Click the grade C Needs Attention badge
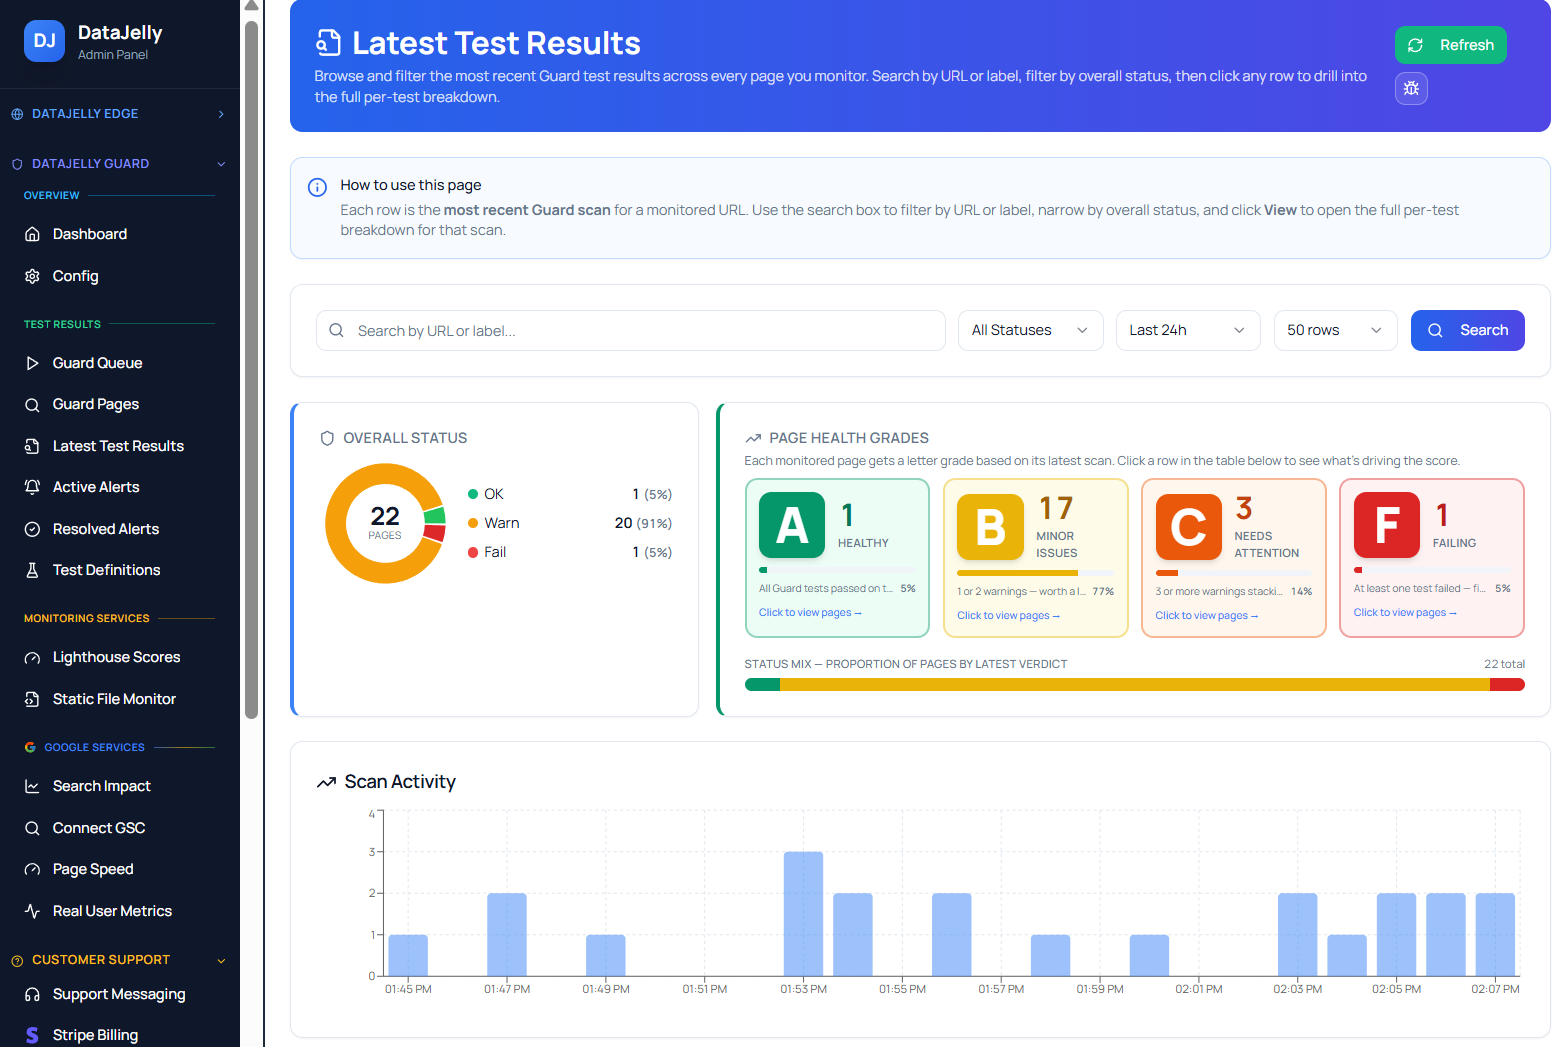This screenshot has height=1047, width=1559. pyautogui.click(x=1189, y=527)
